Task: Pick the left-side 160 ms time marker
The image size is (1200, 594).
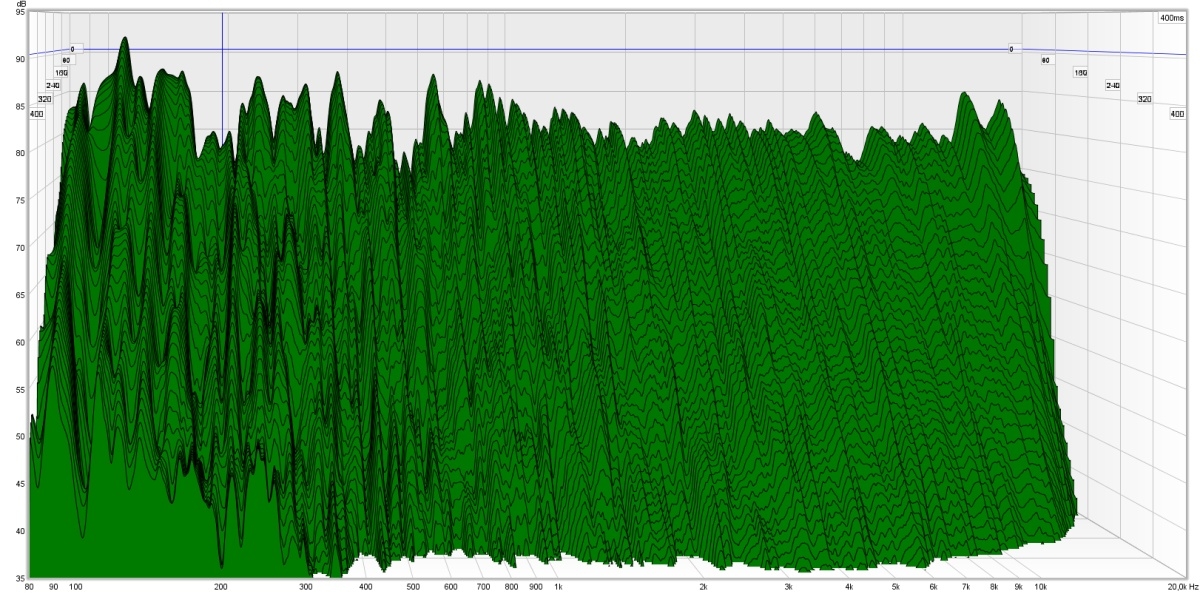Action: [x=61, y=73]
